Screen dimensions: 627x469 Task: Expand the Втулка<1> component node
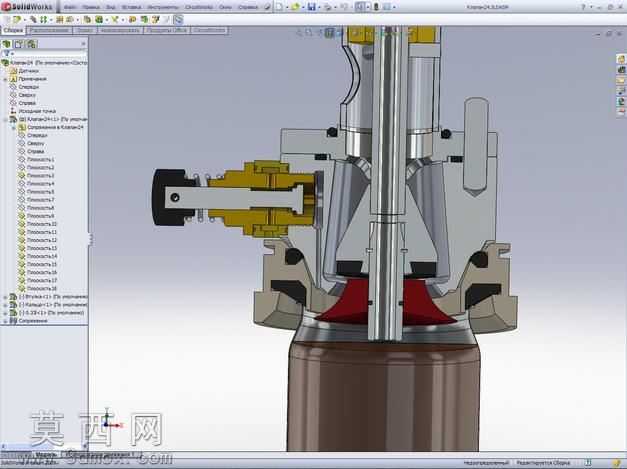click(x=5, y=297)
